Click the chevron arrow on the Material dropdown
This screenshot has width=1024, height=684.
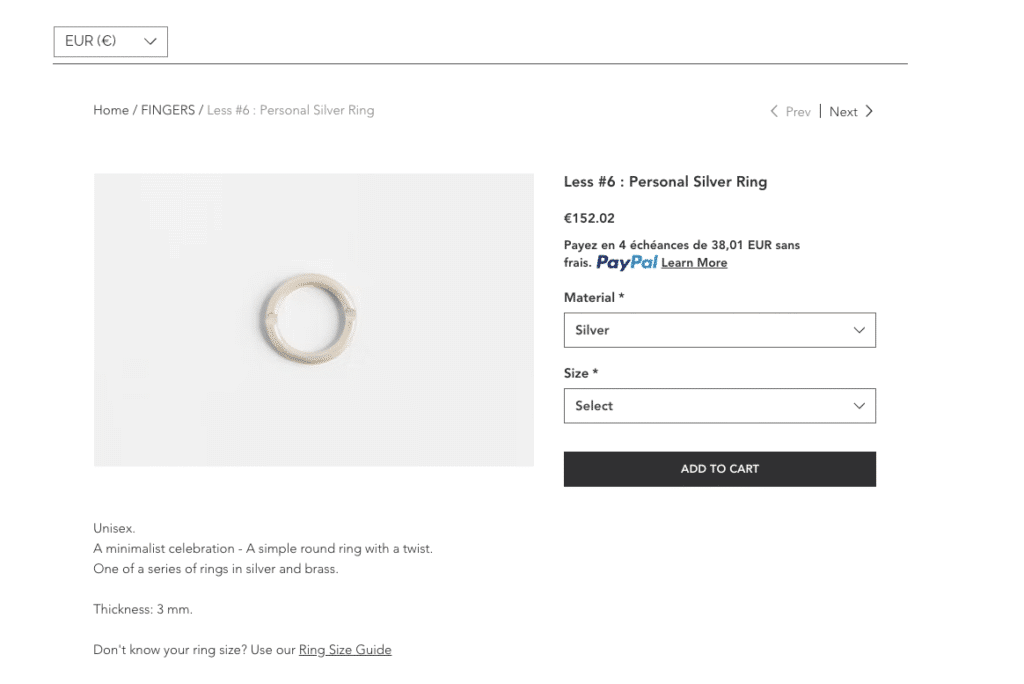(x=858, y=329)
